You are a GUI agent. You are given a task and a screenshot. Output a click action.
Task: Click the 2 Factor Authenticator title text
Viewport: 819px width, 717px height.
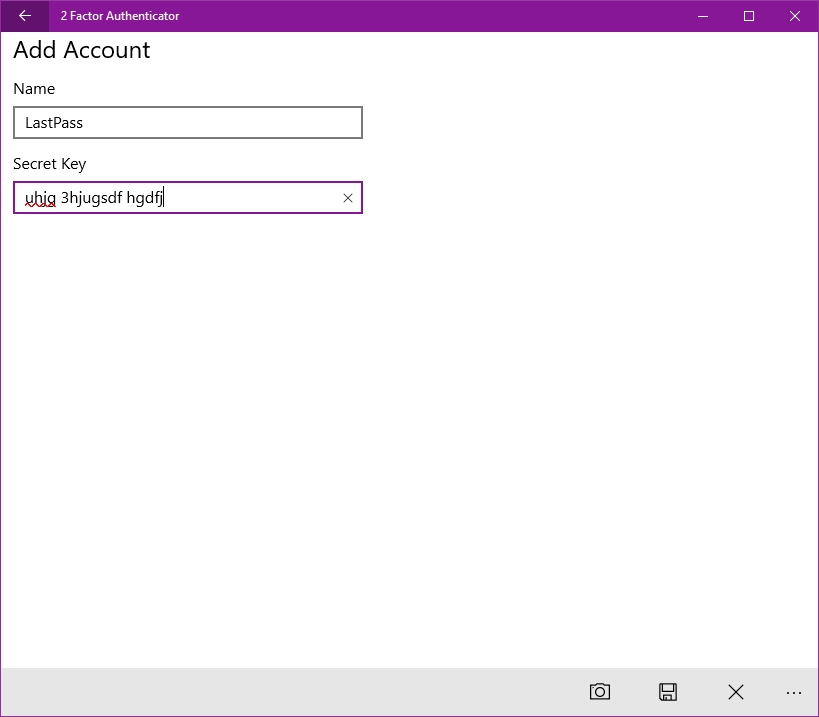(119, 16)
